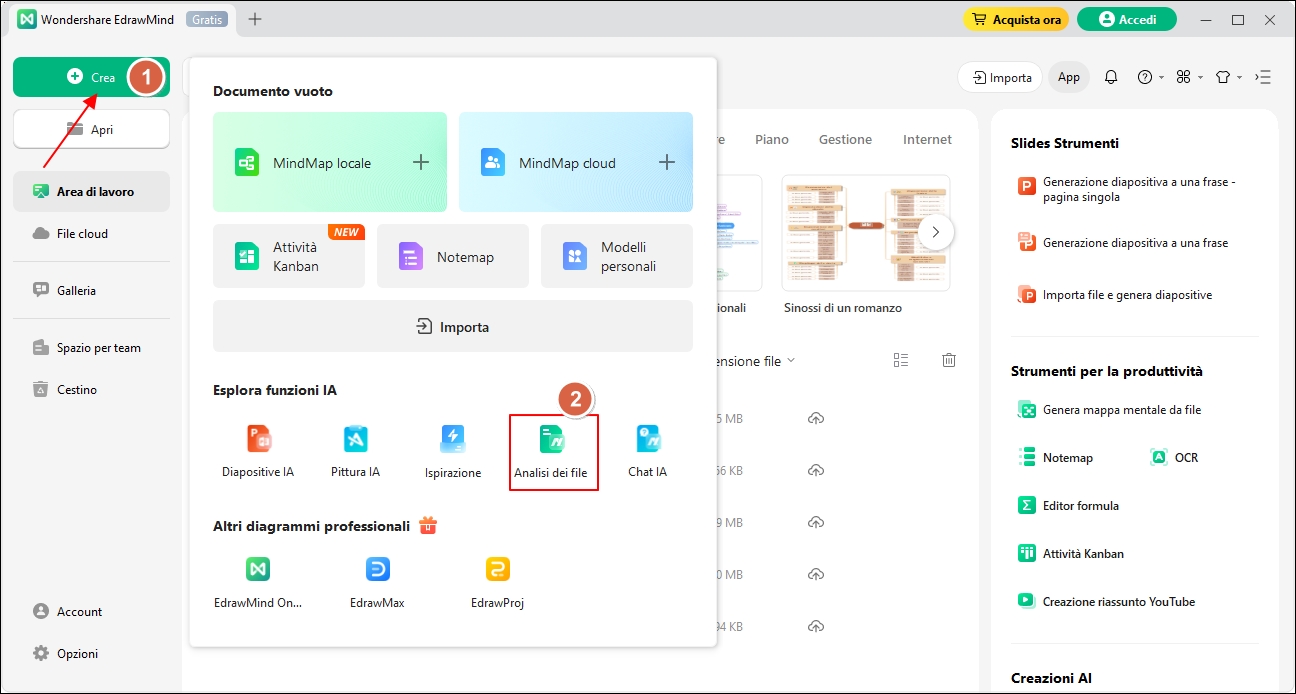
Task: Click trash icon above file list
Action: point(950,360)
